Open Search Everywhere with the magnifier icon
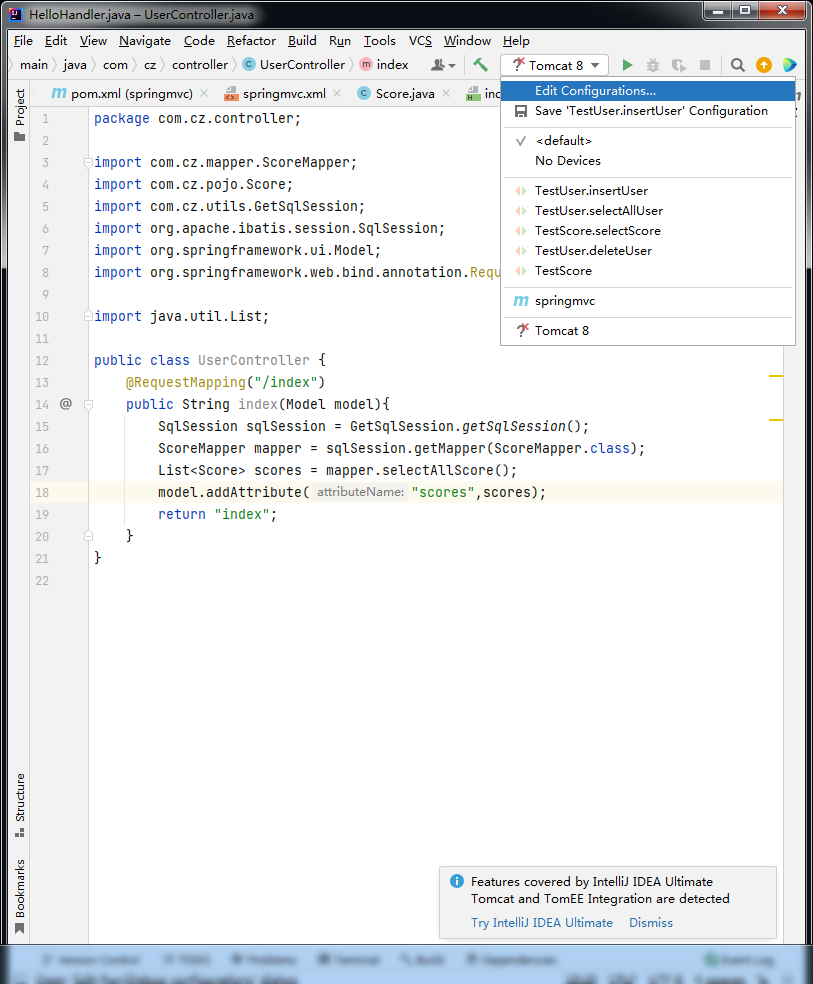The width and height of the screenshot is (813, 984). coord(736,64)
